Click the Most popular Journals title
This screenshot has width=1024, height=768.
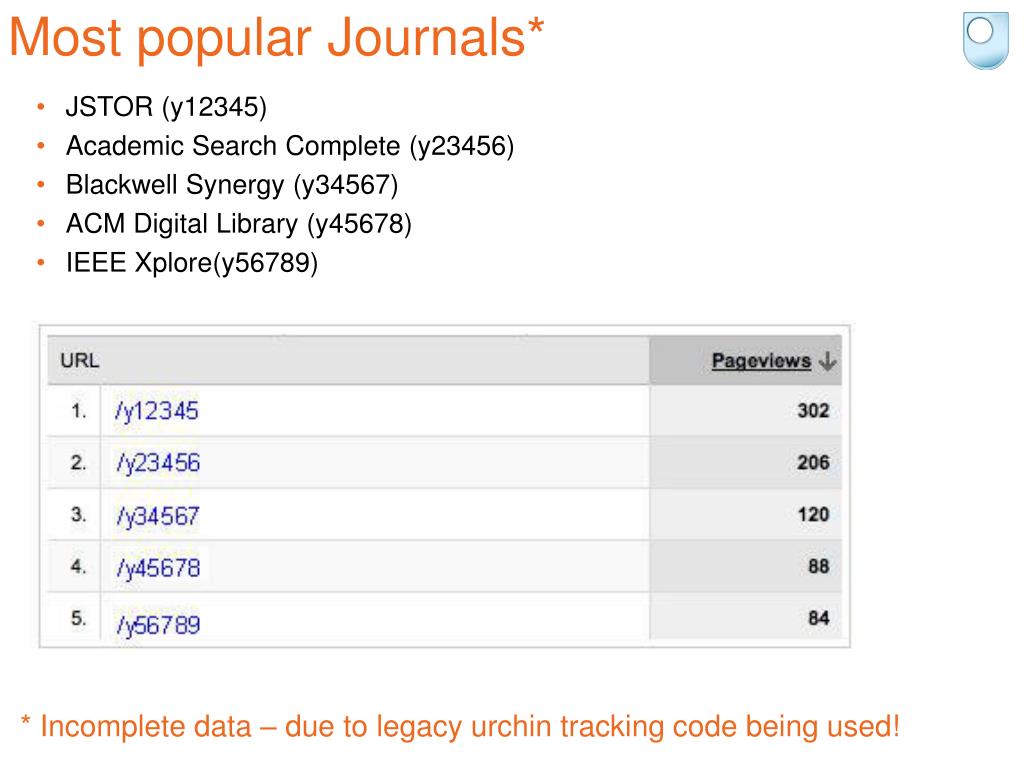(277, 39)
